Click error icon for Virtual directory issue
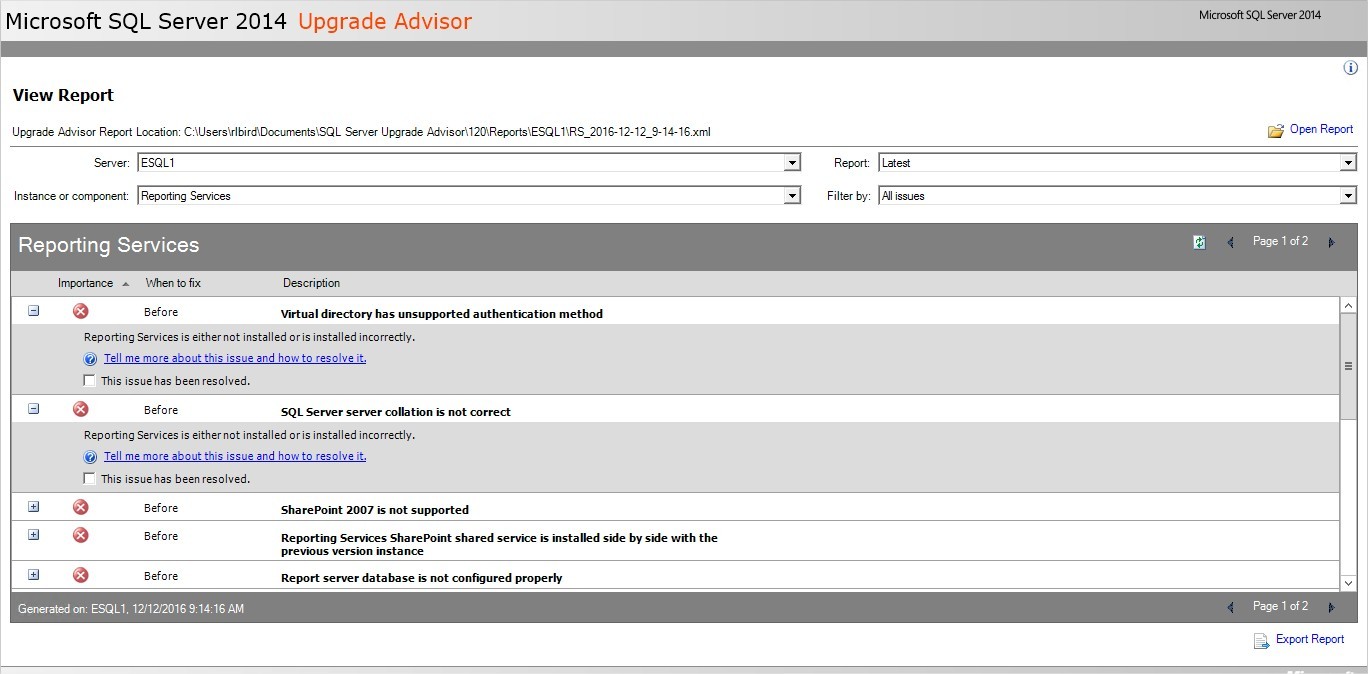The width and height of the screenshot is (1368, 674). (x=81, y=311)
